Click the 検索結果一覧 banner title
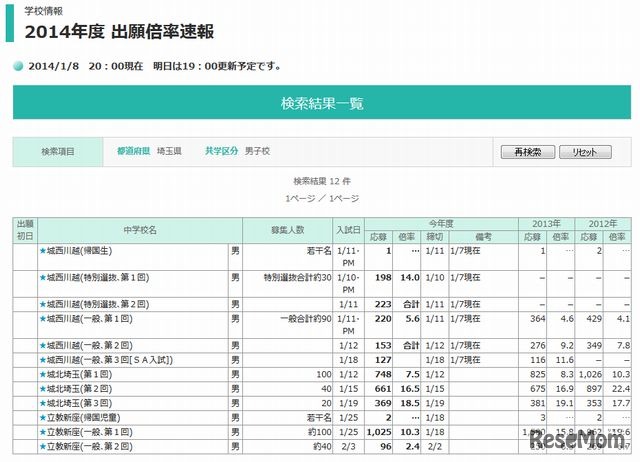The width and height of the screenshot is (640, 462). 322,103
